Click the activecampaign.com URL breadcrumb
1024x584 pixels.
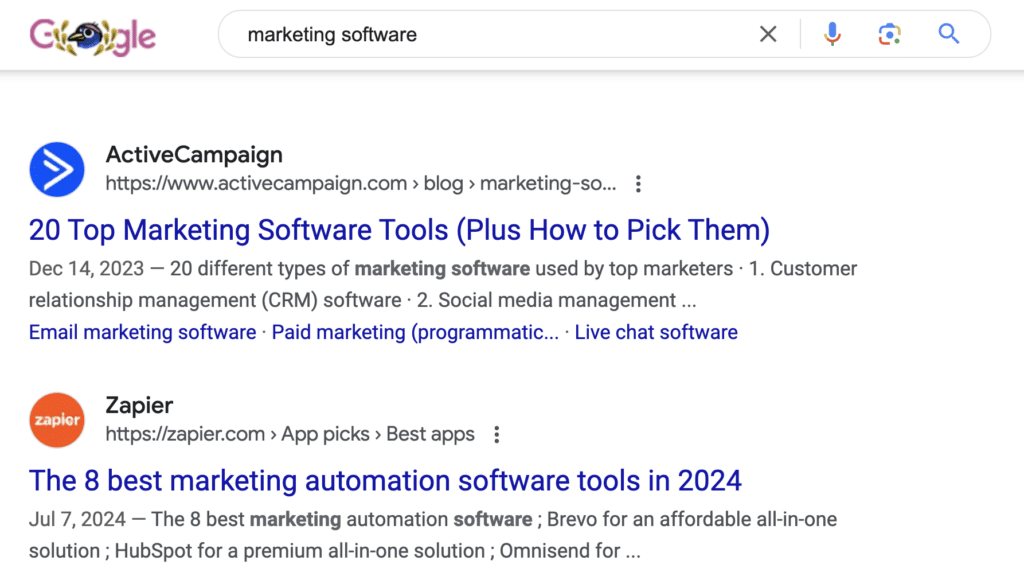coord(360,184)
